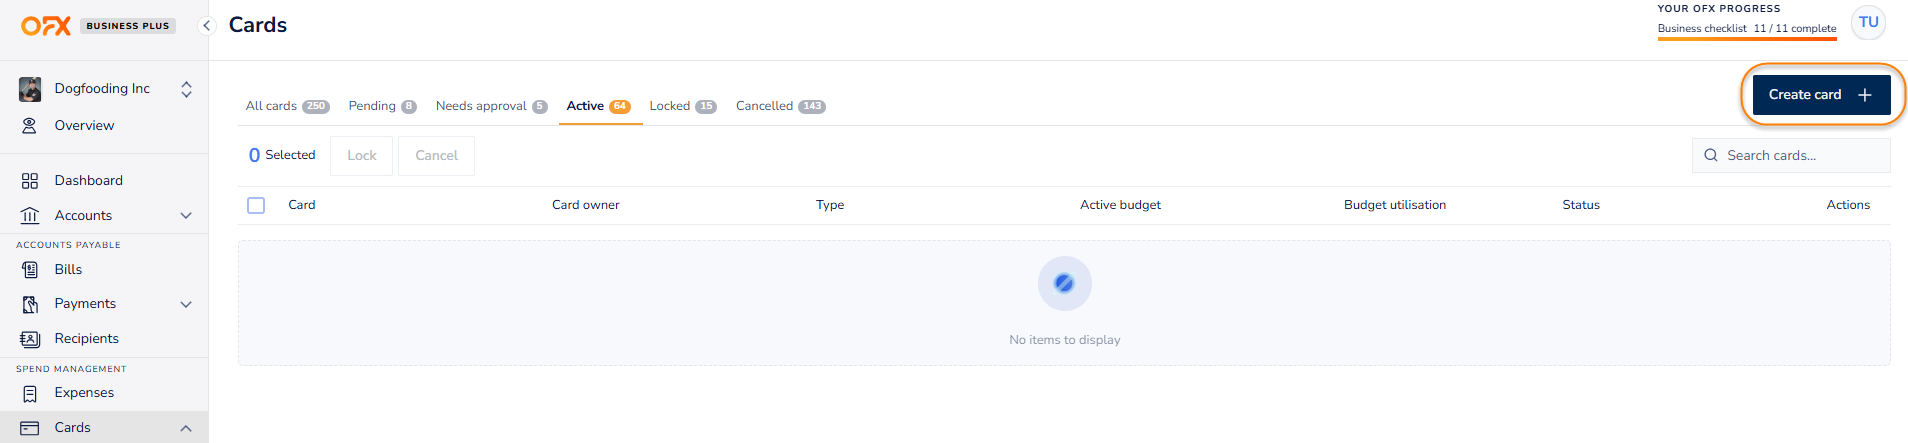Viewport: 1908px width, 443px height.
Task: Collapse sidebar with the chevron arrow
Action: click(x=207, y=26)
